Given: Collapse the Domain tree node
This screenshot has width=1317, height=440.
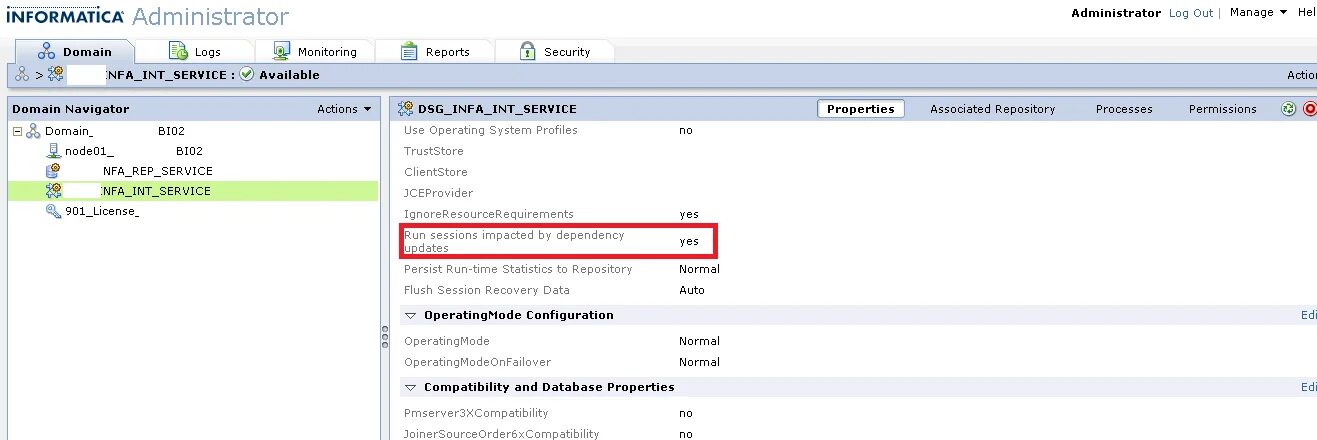Looking at the screenshot, I should [17, 131].
